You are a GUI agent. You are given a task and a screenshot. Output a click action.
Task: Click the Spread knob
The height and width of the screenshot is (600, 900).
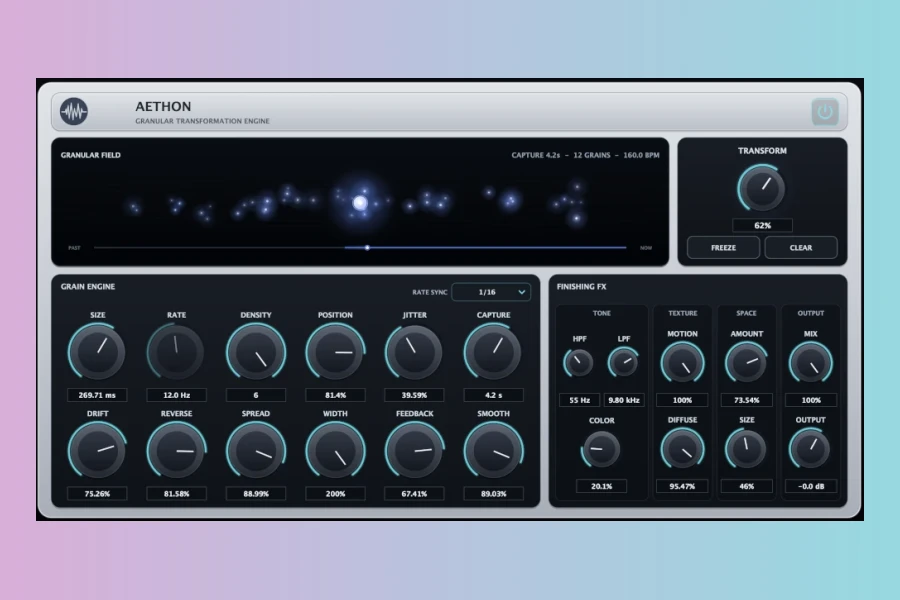[x=255, y=450]
